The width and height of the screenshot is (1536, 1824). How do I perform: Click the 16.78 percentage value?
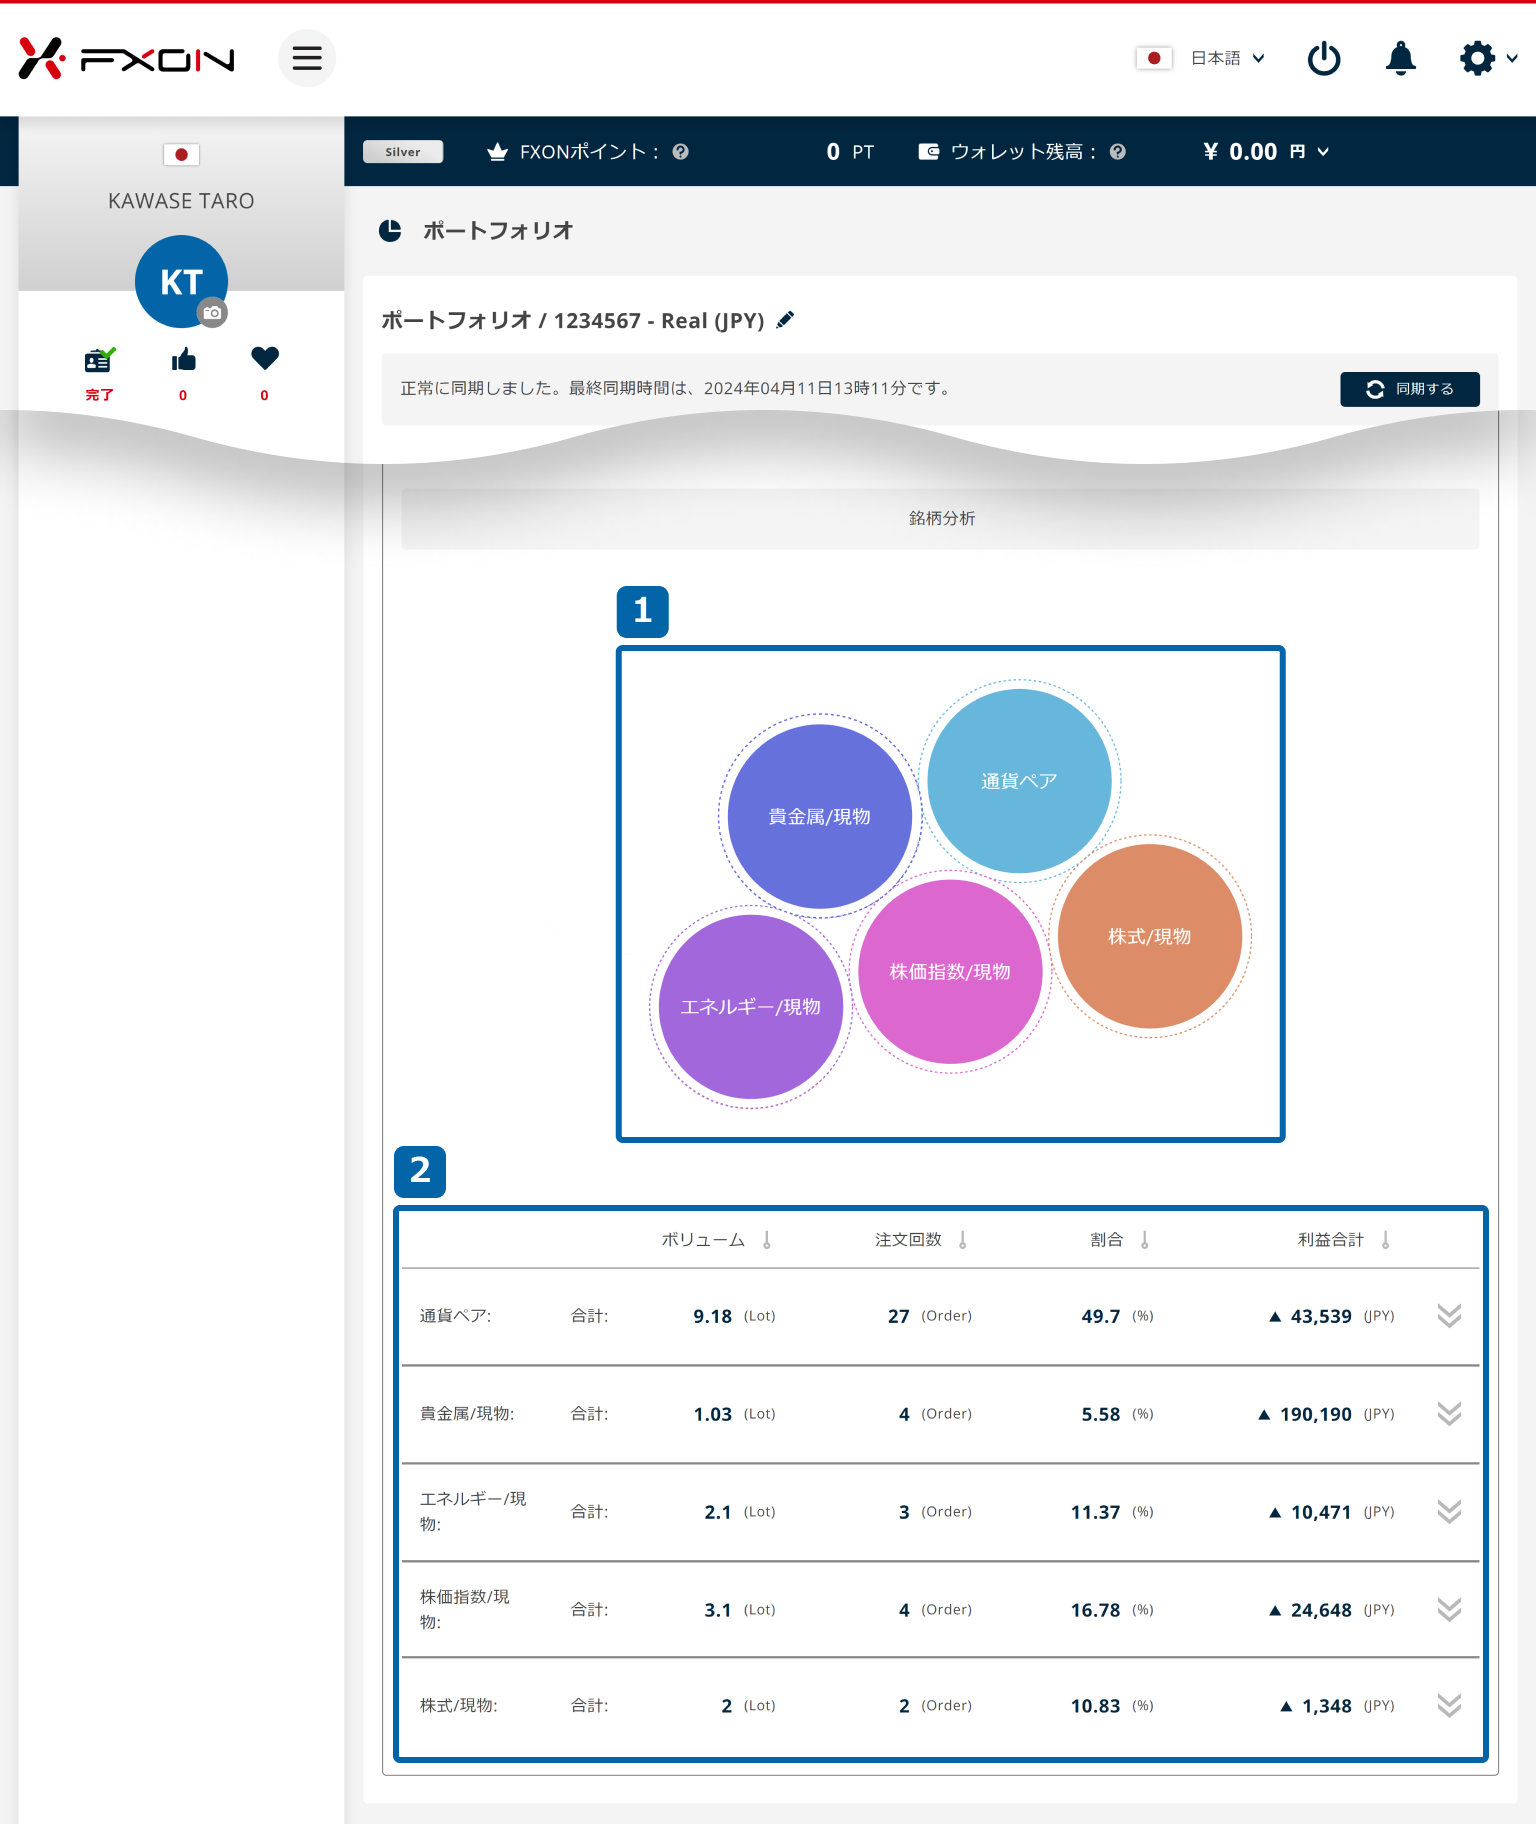tap(1095, 1610)
